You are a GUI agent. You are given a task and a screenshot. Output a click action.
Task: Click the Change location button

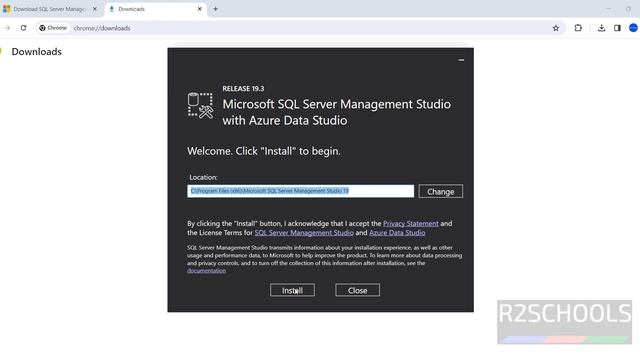click(441, 191)
